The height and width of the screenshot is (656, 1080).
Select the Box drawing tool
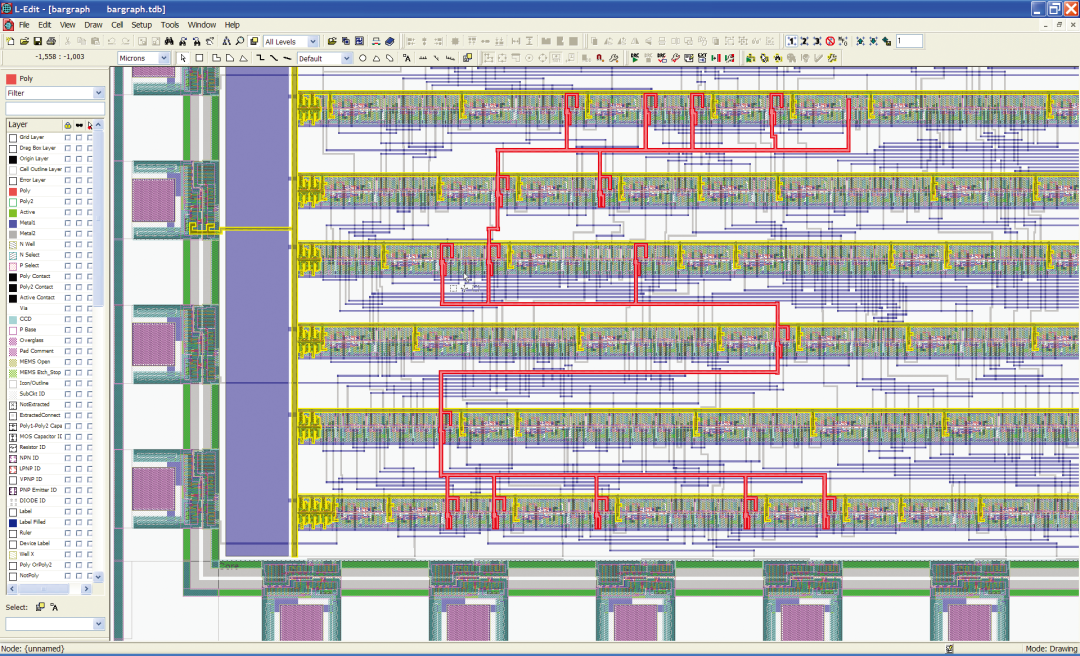[199, 59]
